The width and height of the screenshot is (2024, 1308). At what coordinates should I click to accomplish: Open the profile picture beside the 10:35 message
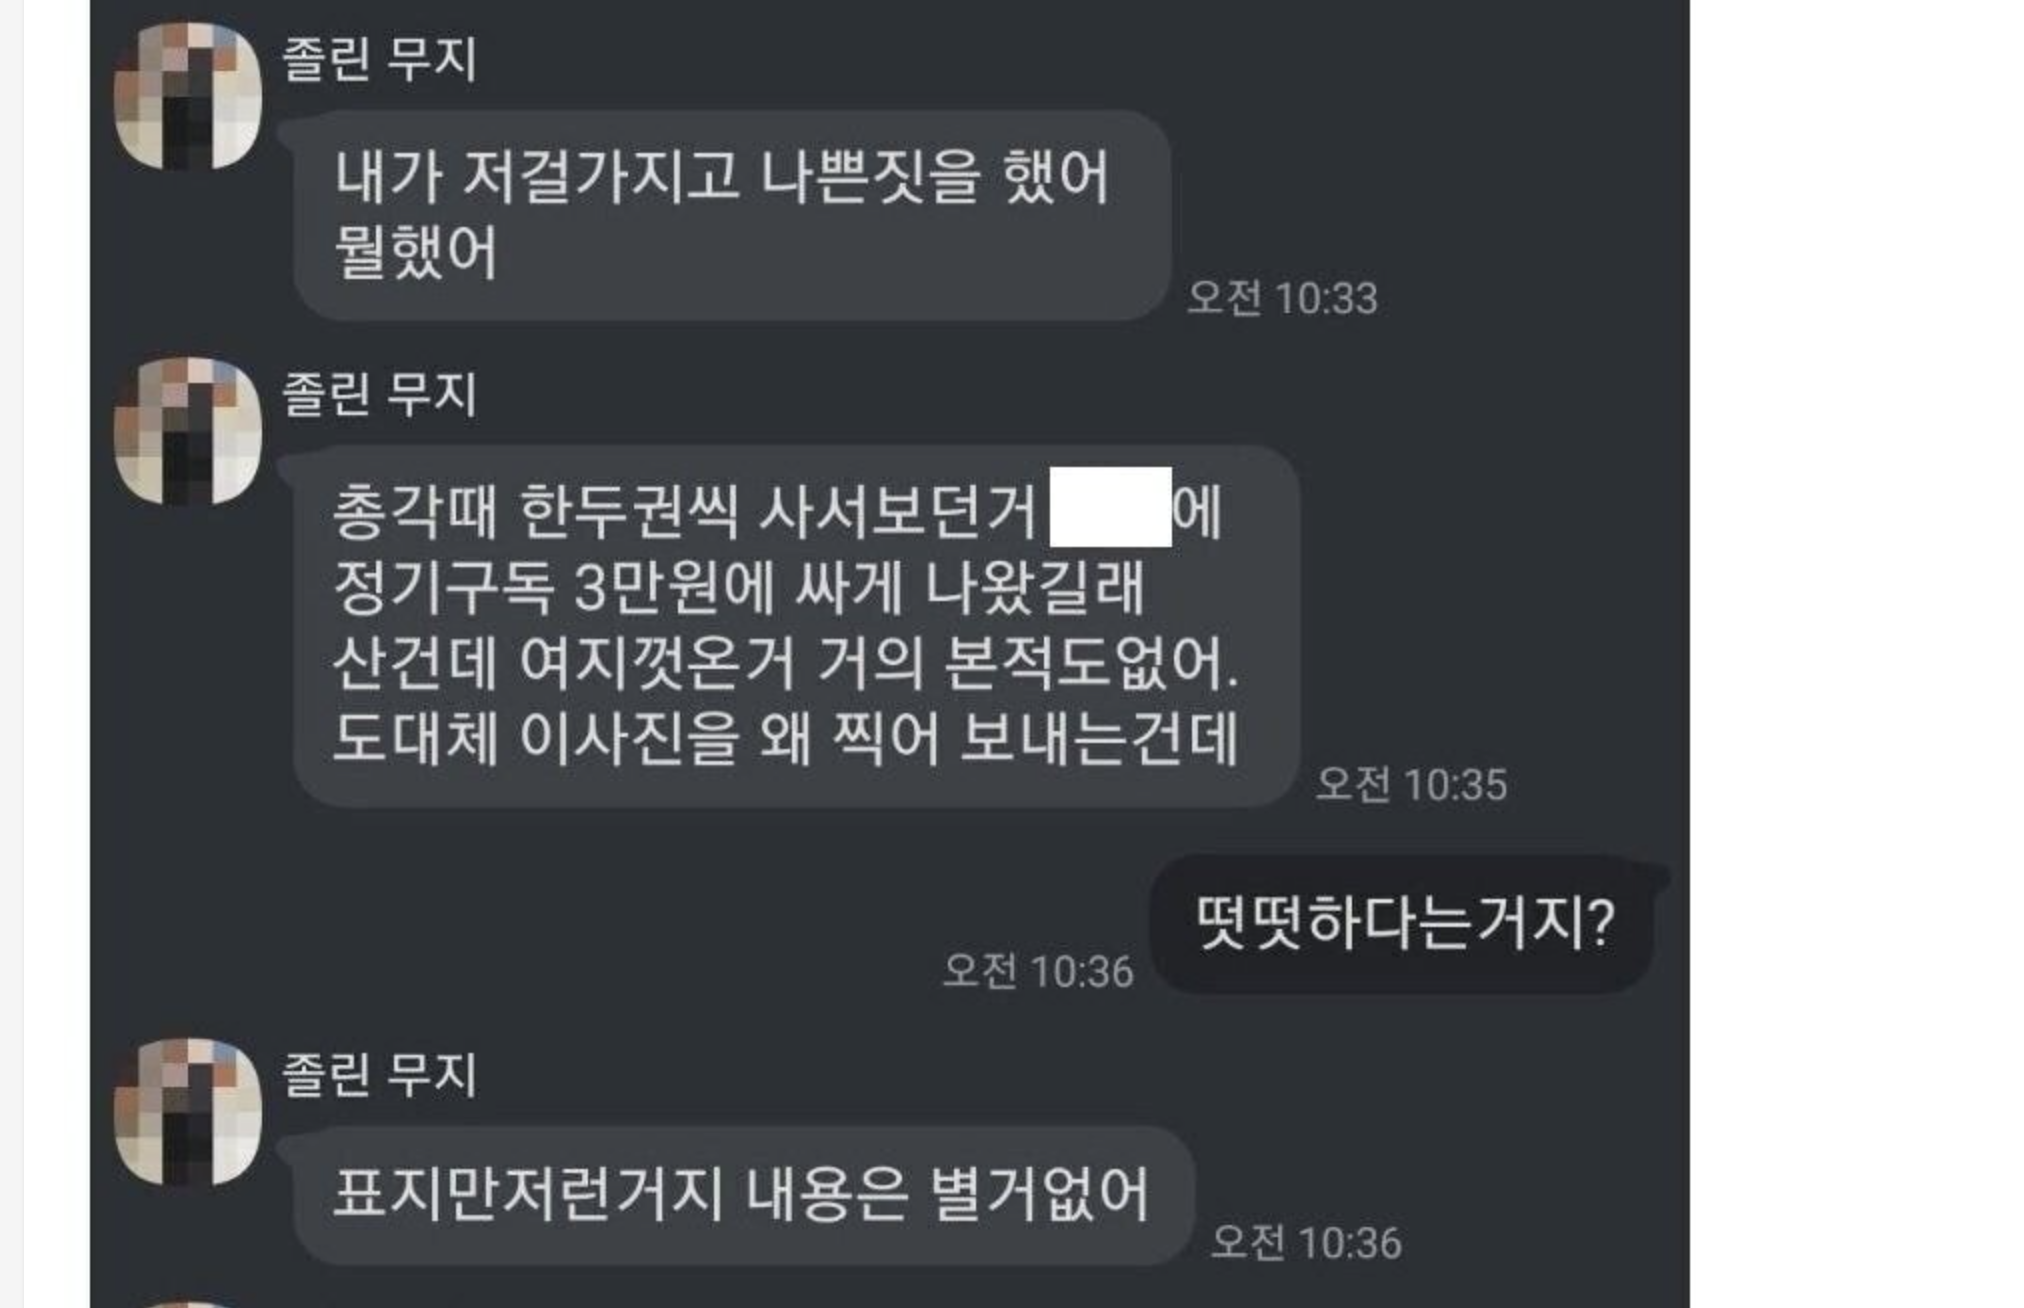point(188,431)
